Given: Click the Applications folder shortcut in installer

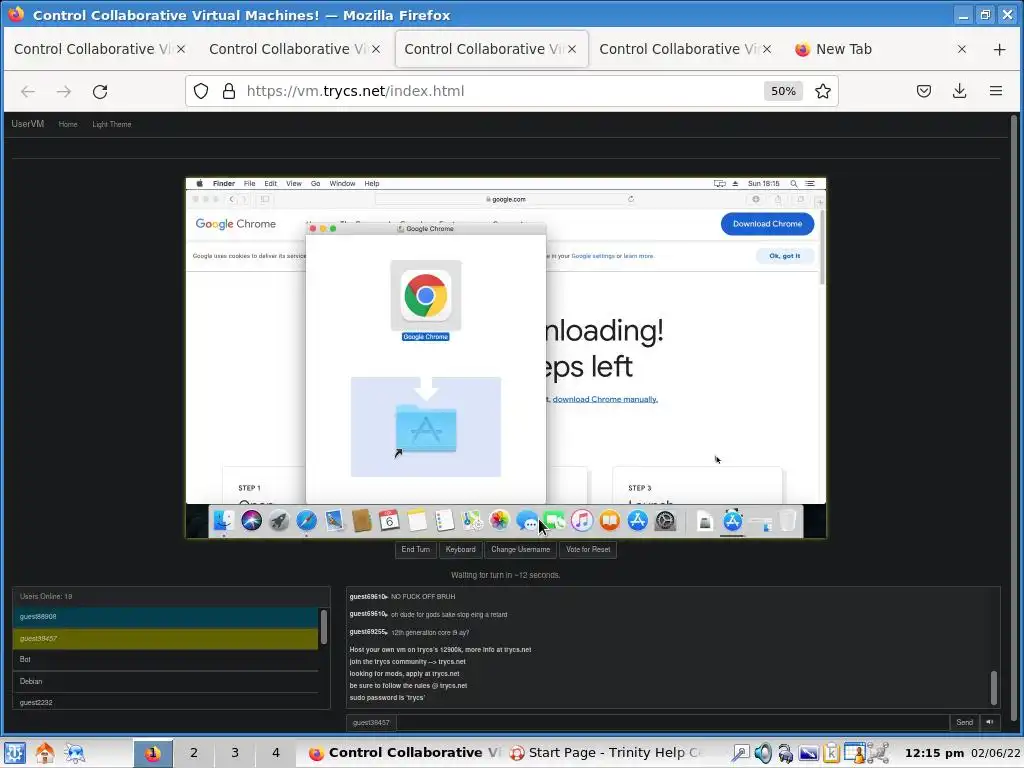Looking at the screenshot, I should pyautogui.click(x=426, y=428).
